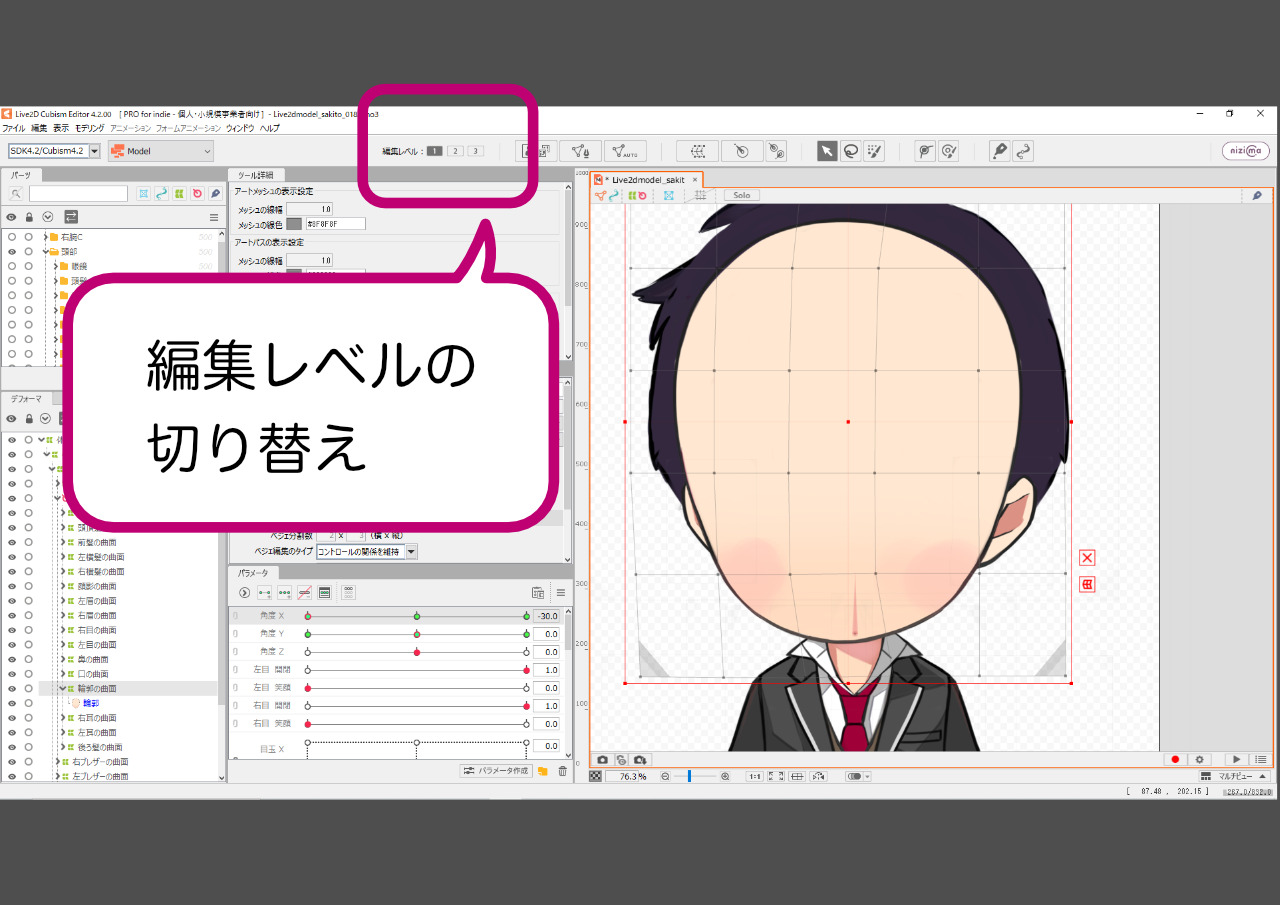Click the trash icon in Parameter panel
Screen dimensions: 1280x905
click(x=562, y=771)
